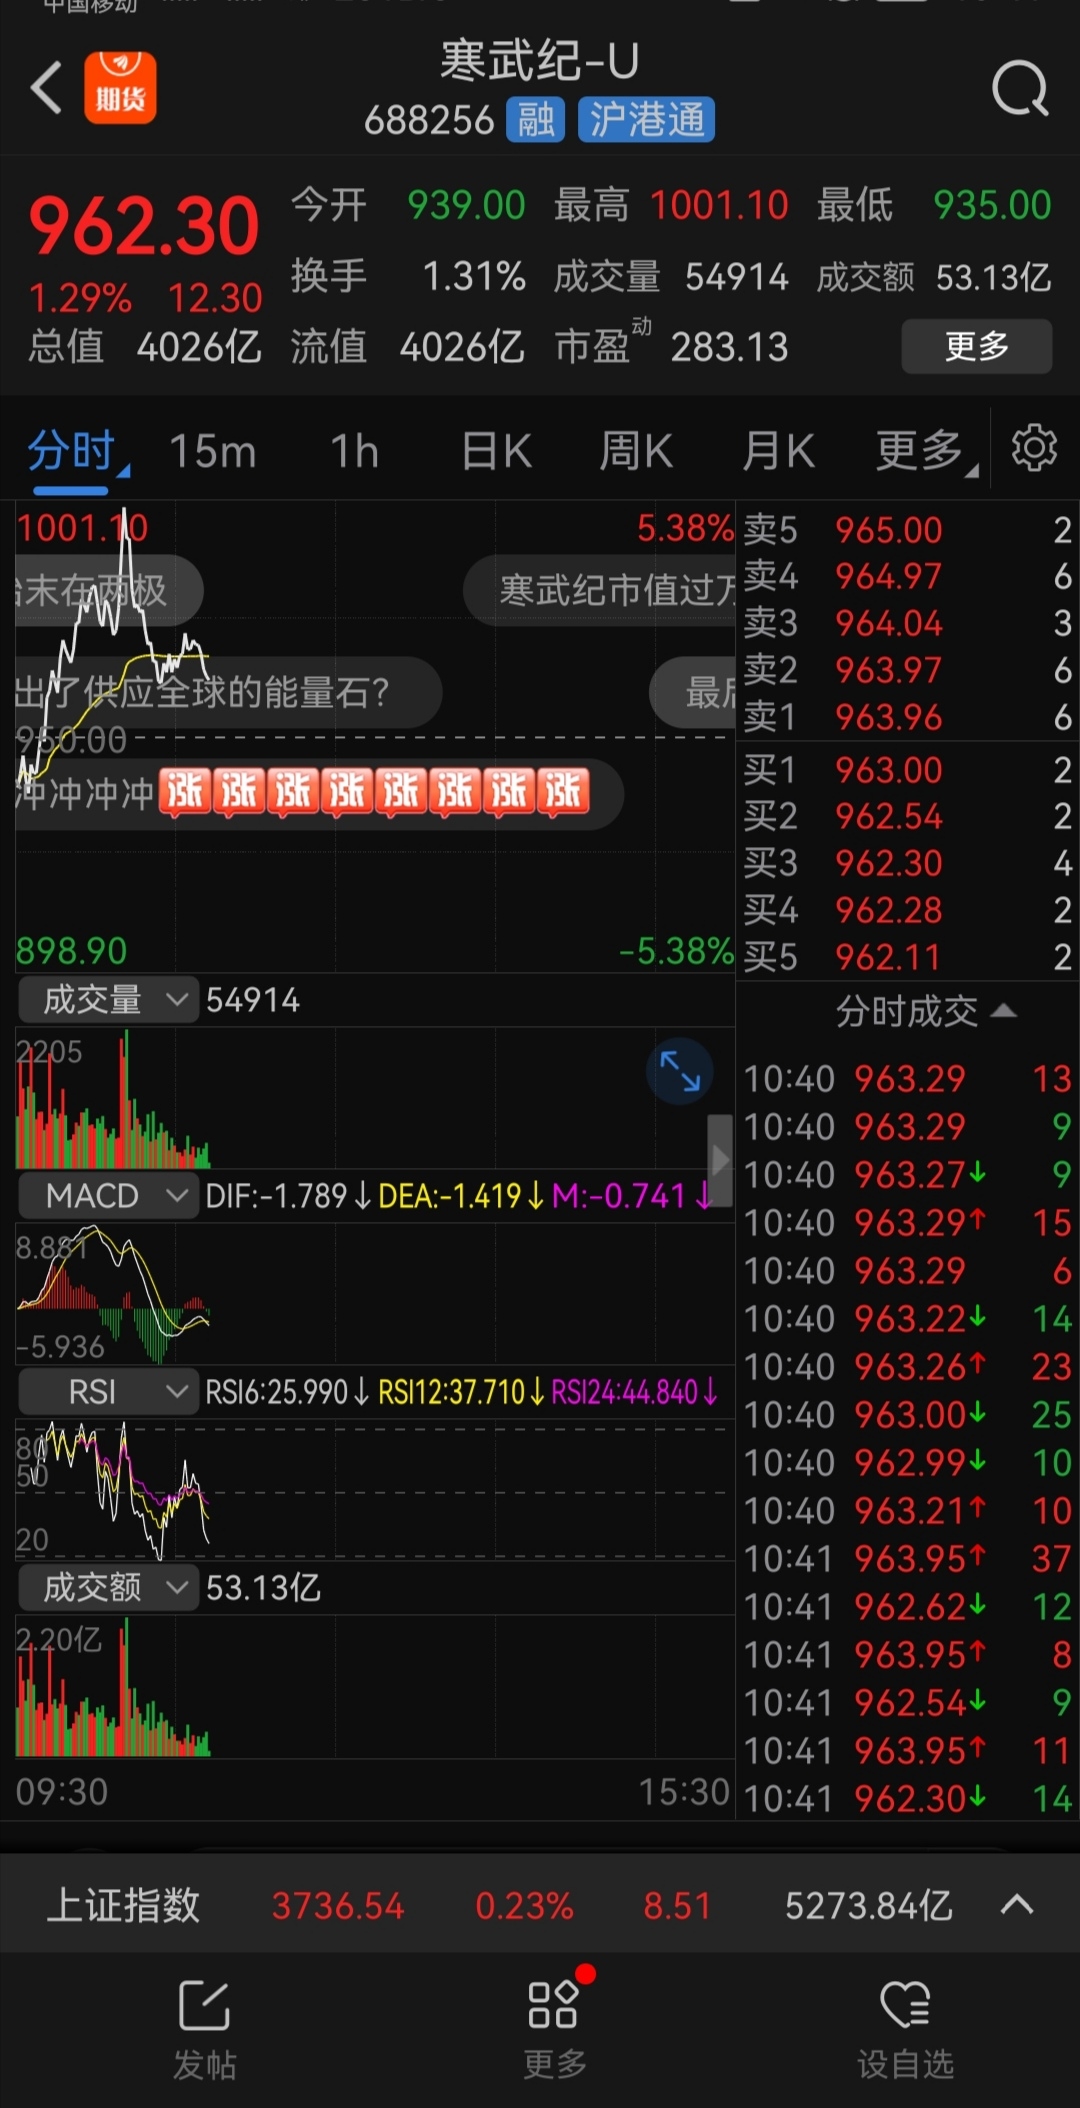Tap the 最低 935.00 value

coord(991,205)
